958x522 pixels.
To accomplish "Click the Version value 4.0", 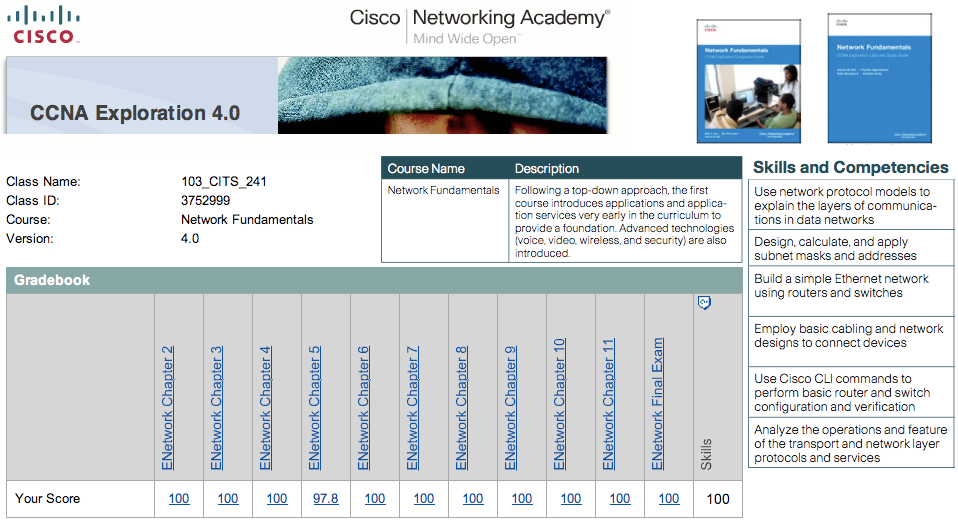I will click(190, 238).
